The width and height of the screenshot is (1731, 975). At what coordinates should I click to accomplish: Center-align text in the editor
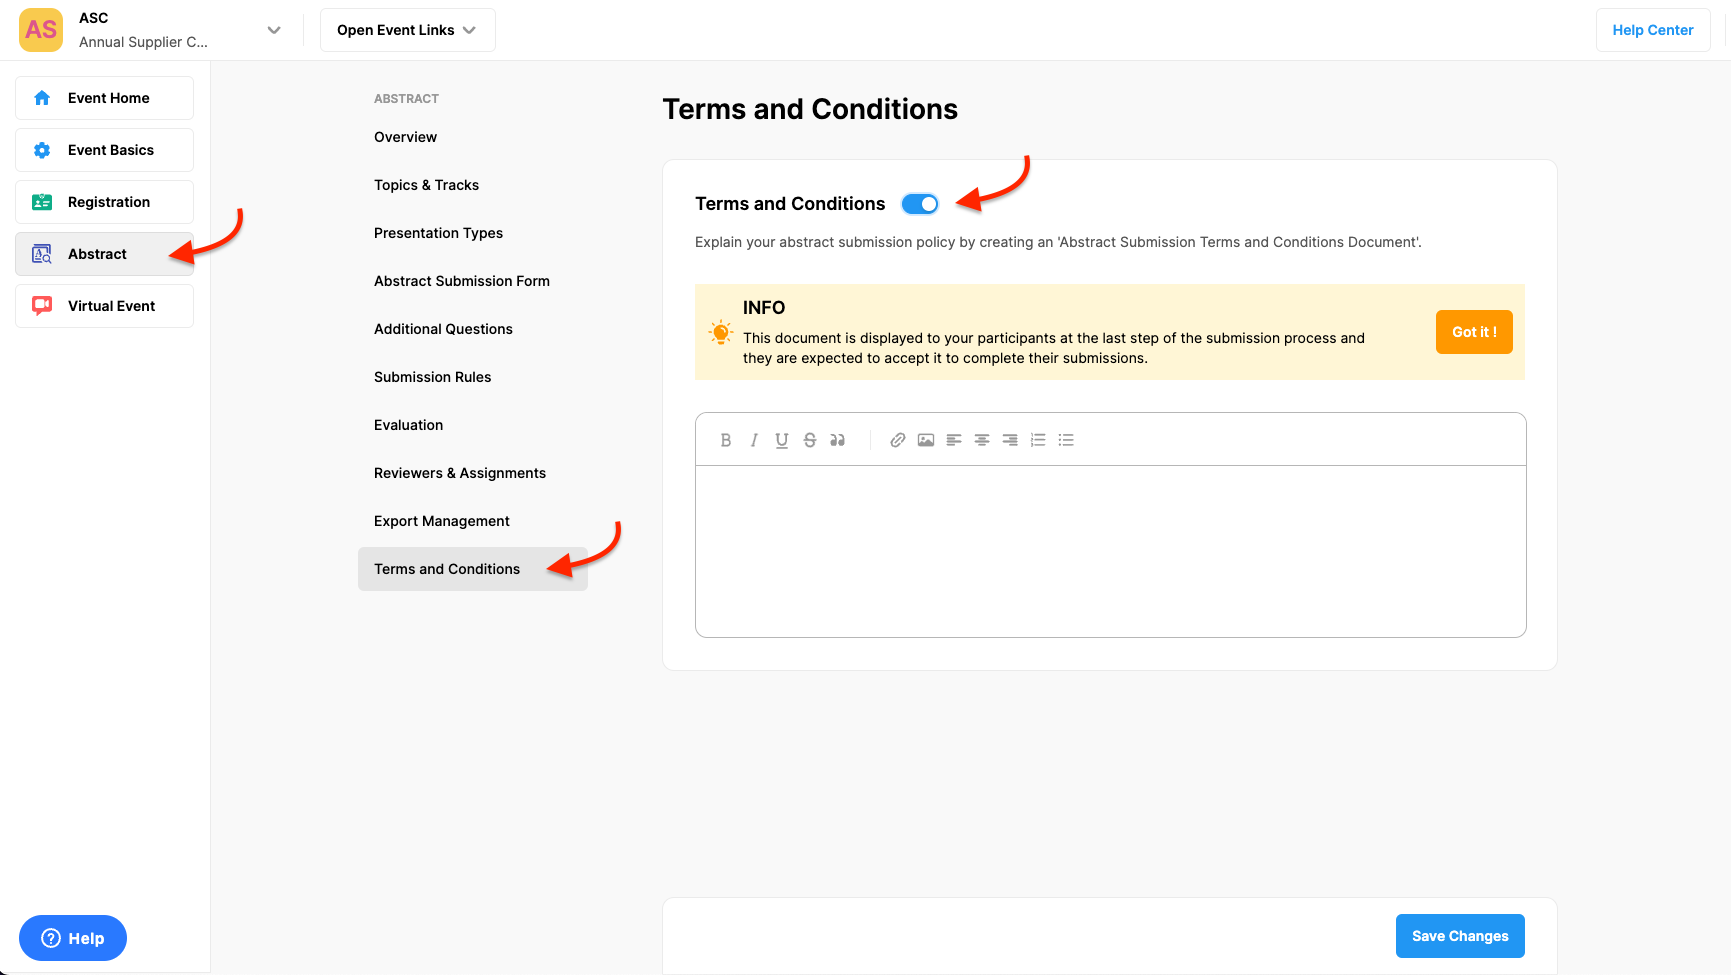982,440
